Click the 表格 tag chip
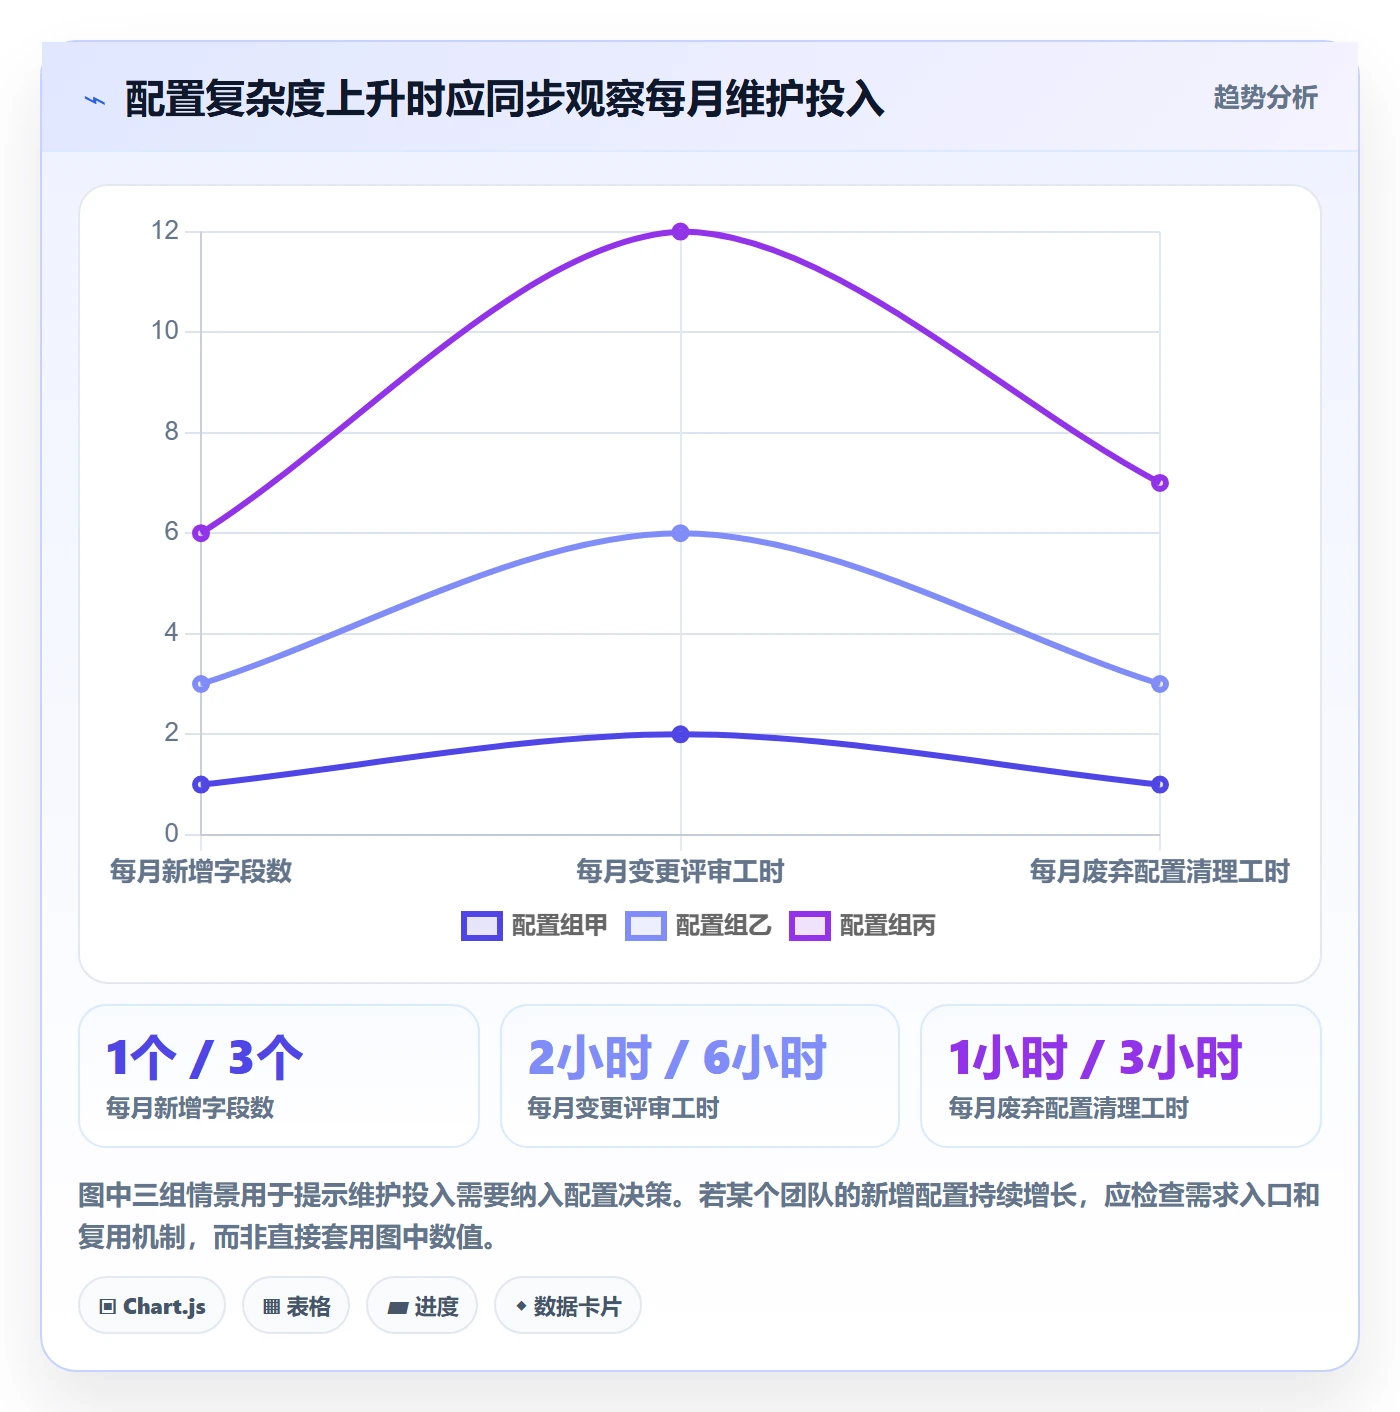 [x=296, y=1306]
